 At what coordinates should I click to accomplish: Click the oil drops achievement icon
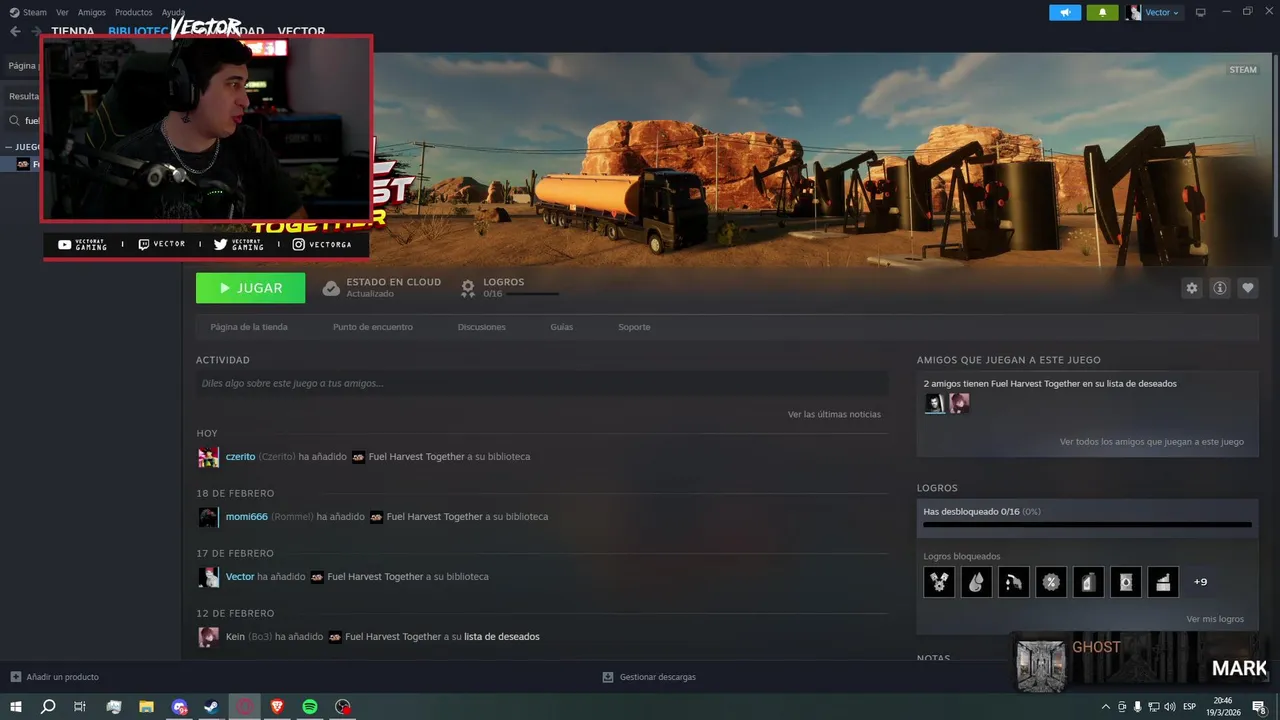[977, 582]
